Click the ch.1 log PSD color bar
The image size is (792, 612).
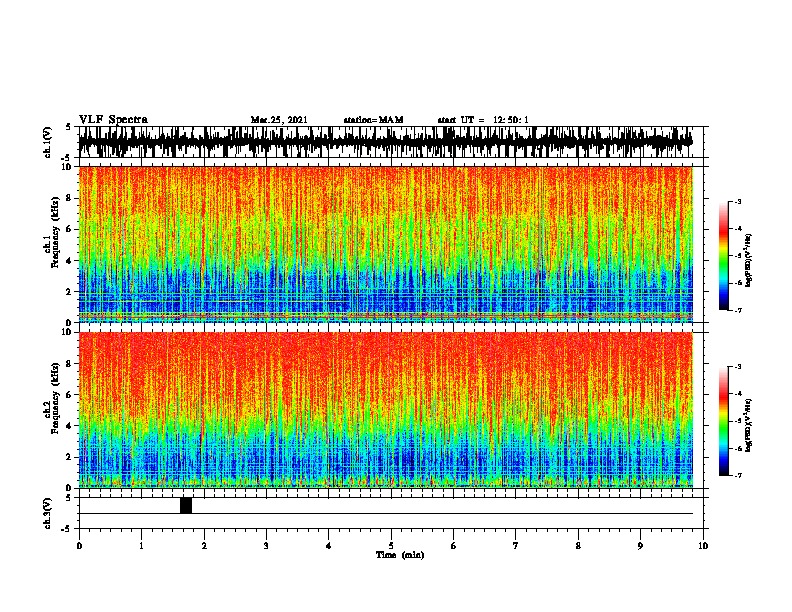pyautogui.click(x=723, y=256)
